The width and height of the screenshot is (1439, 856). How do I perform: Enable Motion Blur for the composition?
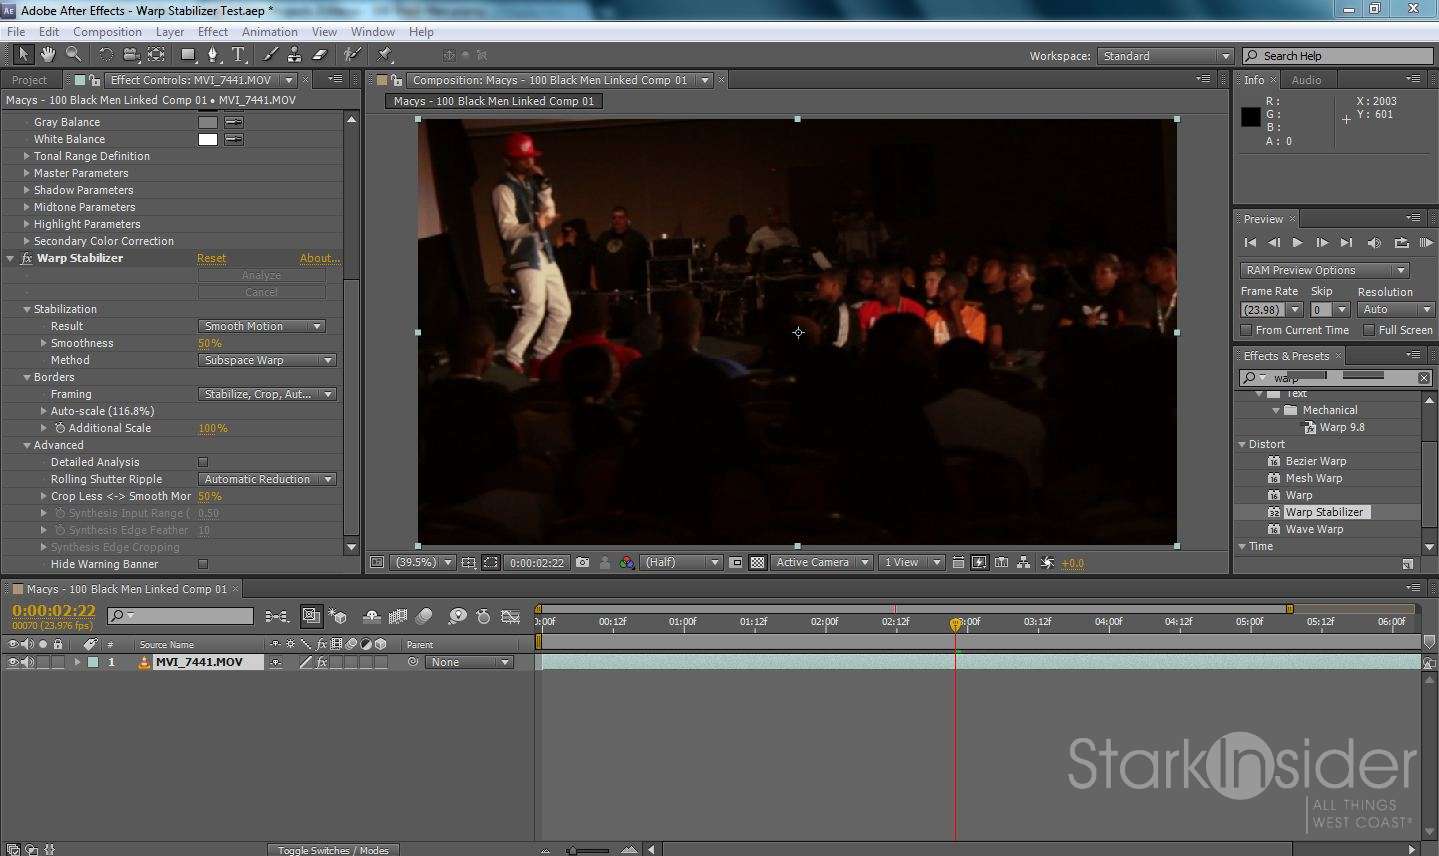pyautogui.click(x=424, y=617)
